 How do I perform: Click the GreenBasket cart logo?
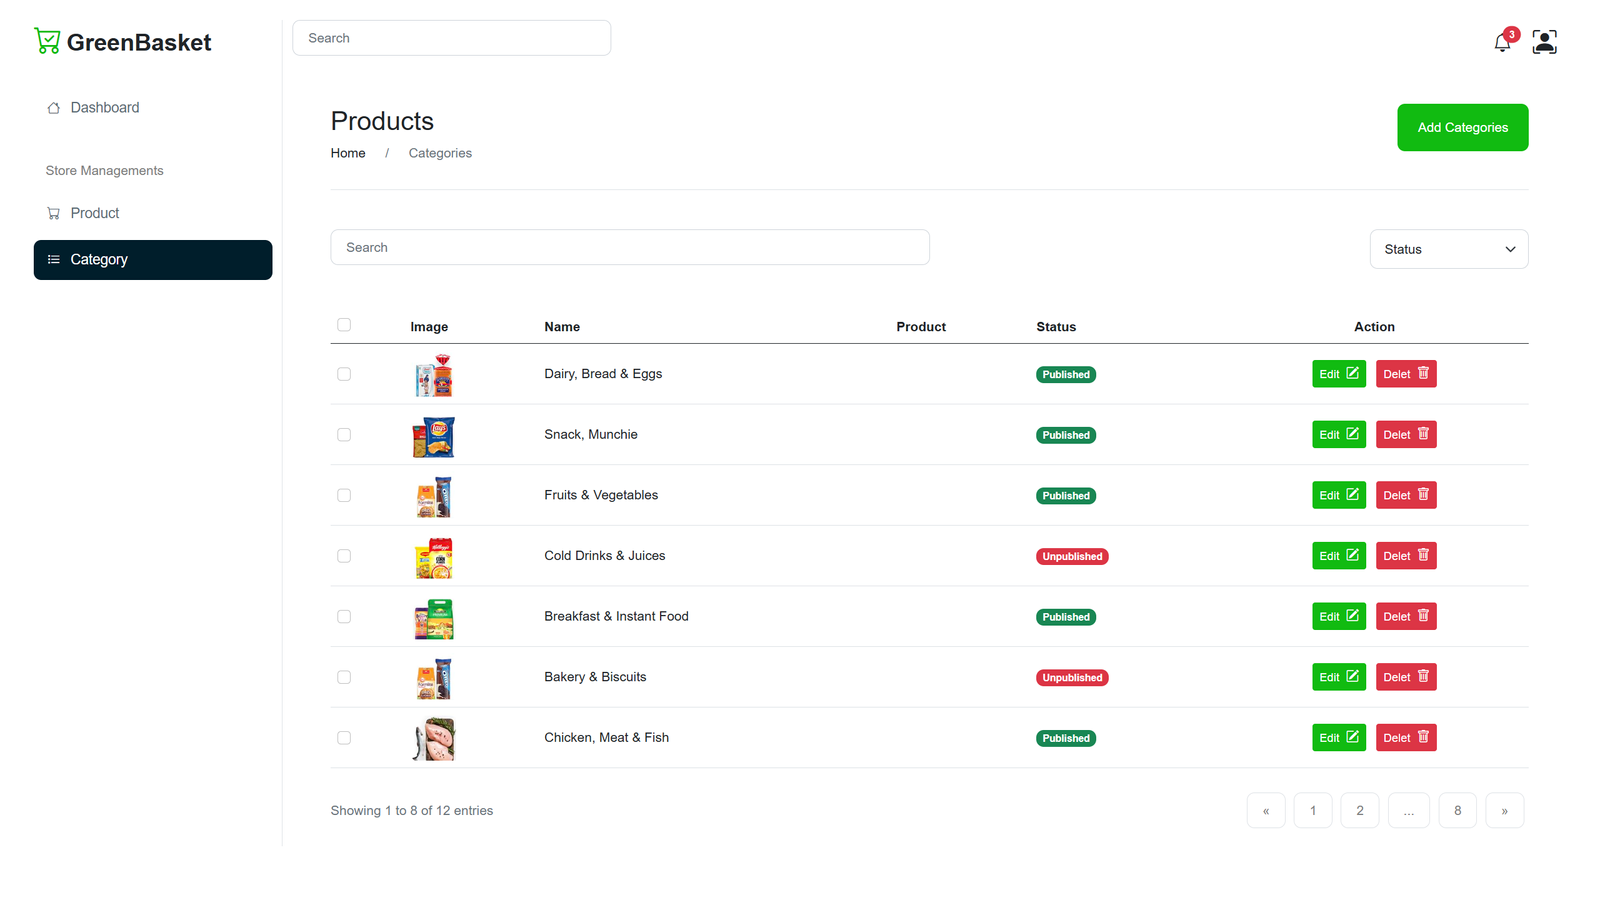point(47,41)
